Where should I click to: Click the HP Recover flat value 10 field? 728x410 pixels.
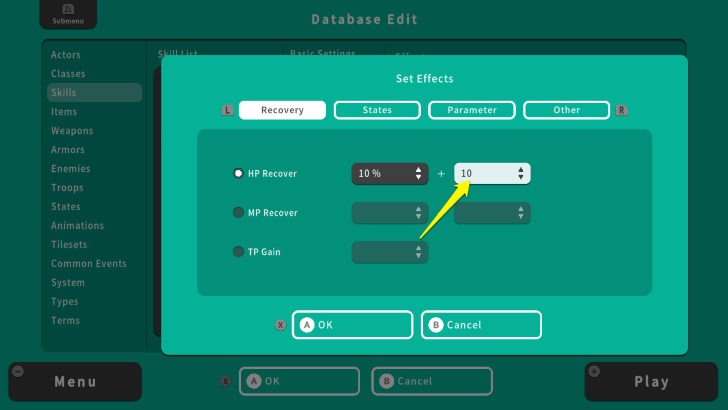click(x=492, y=174)
